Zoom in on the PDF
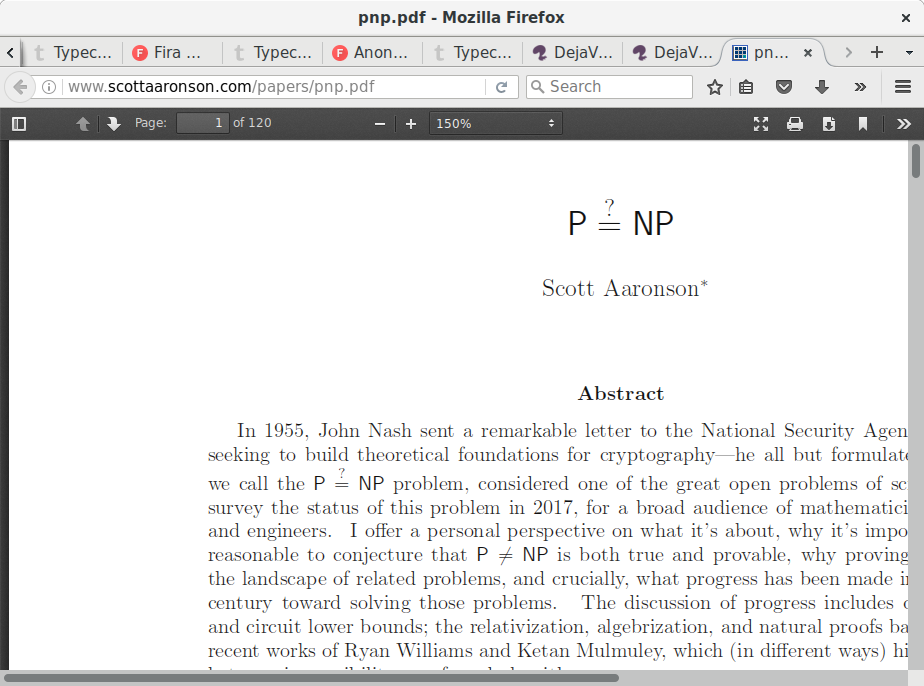The image size is (924, 686). (411, 124)
